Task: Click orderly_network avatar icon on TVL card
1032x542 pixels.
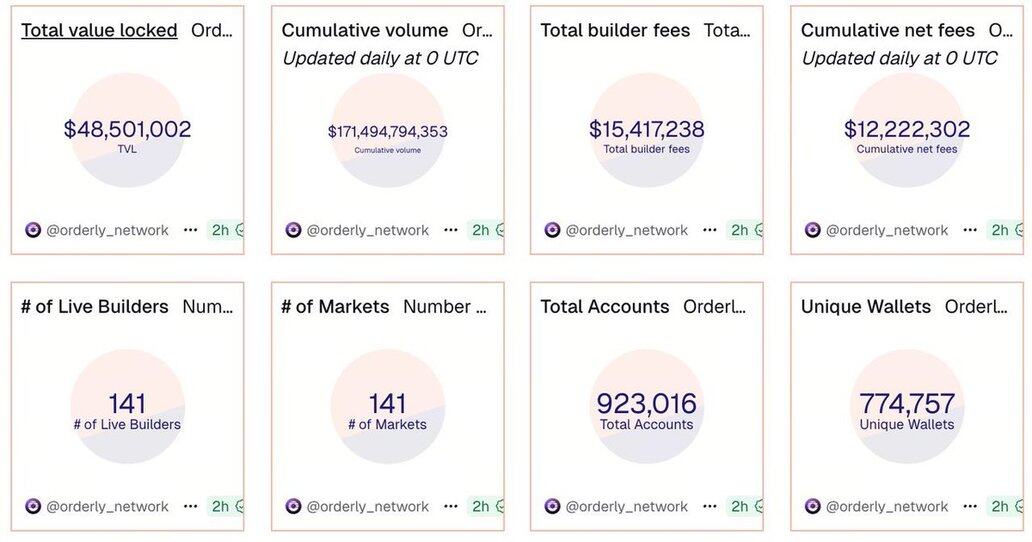Action: 33,230
